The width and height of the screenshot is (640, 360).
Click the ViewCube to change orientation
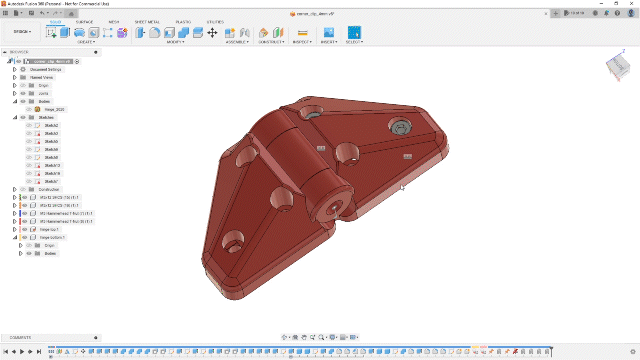tap(618, 66)
